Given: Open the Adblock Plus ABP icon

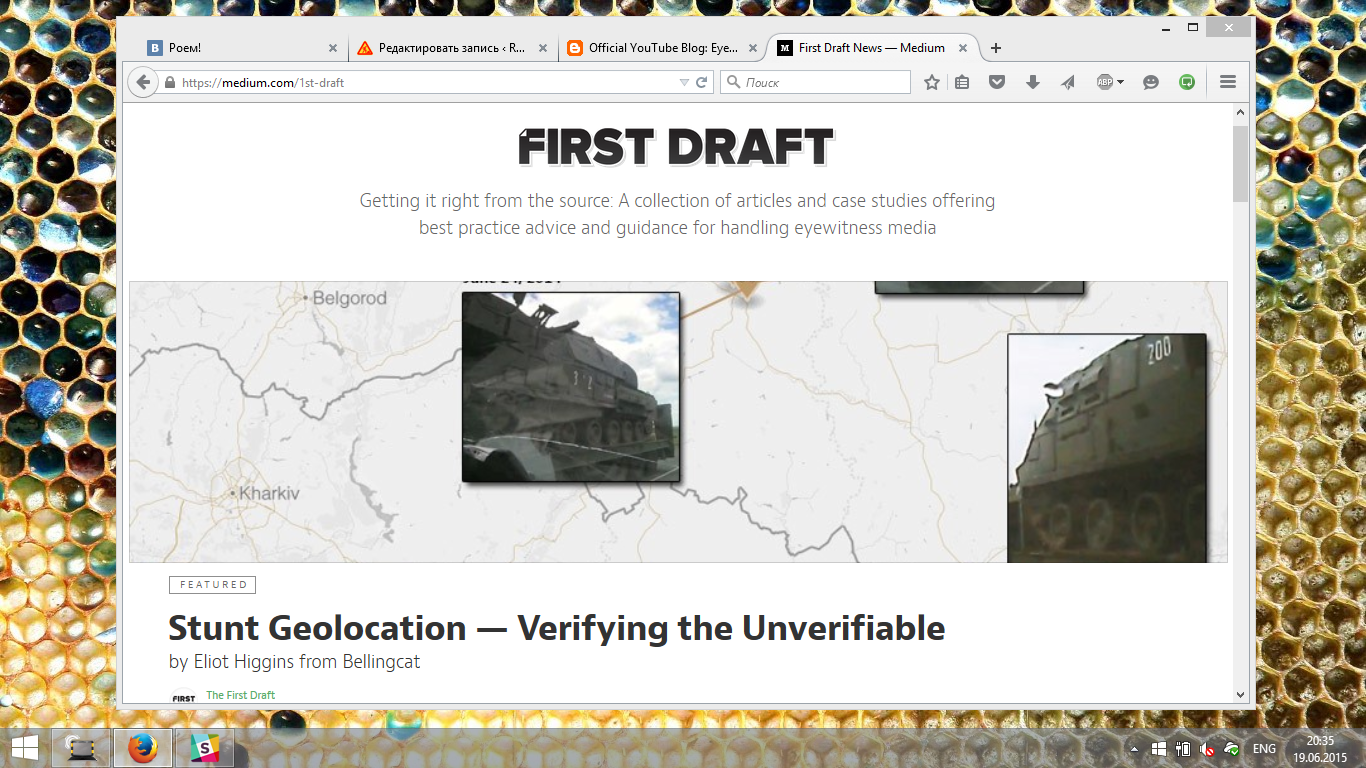Looking at the screenshot, I should tap(1104, 82).
